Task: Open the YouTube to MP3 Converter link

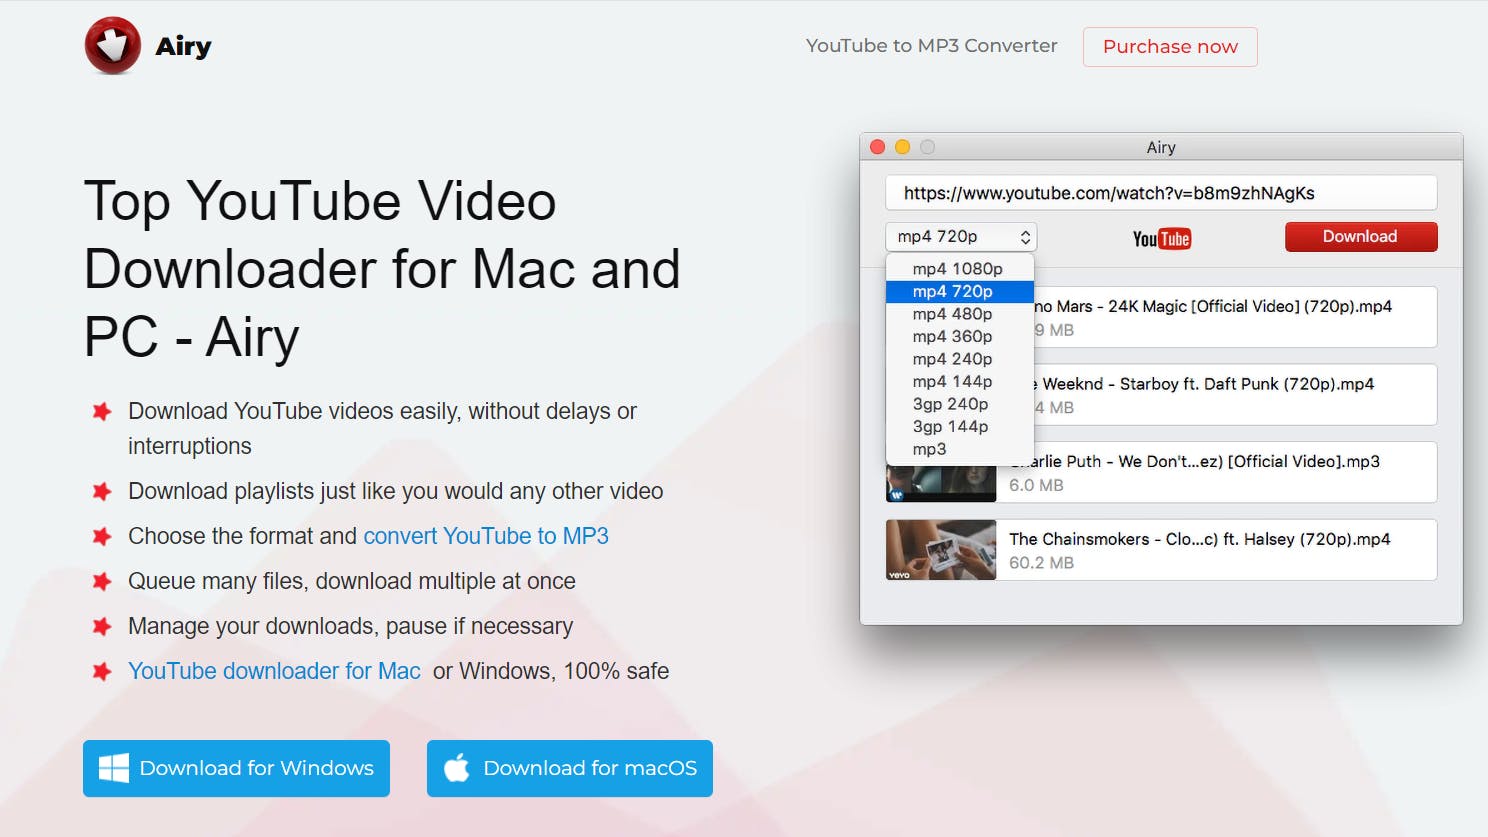Action: tap(931, 46)
